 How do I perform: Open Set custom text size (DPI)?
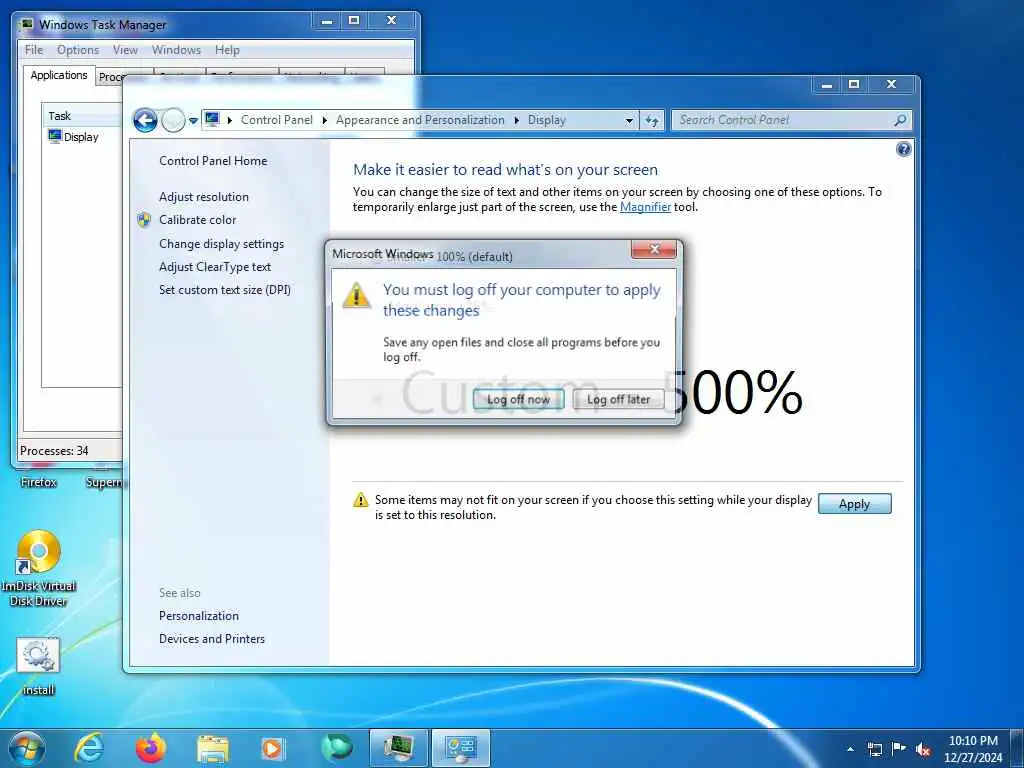coord(225,290)
